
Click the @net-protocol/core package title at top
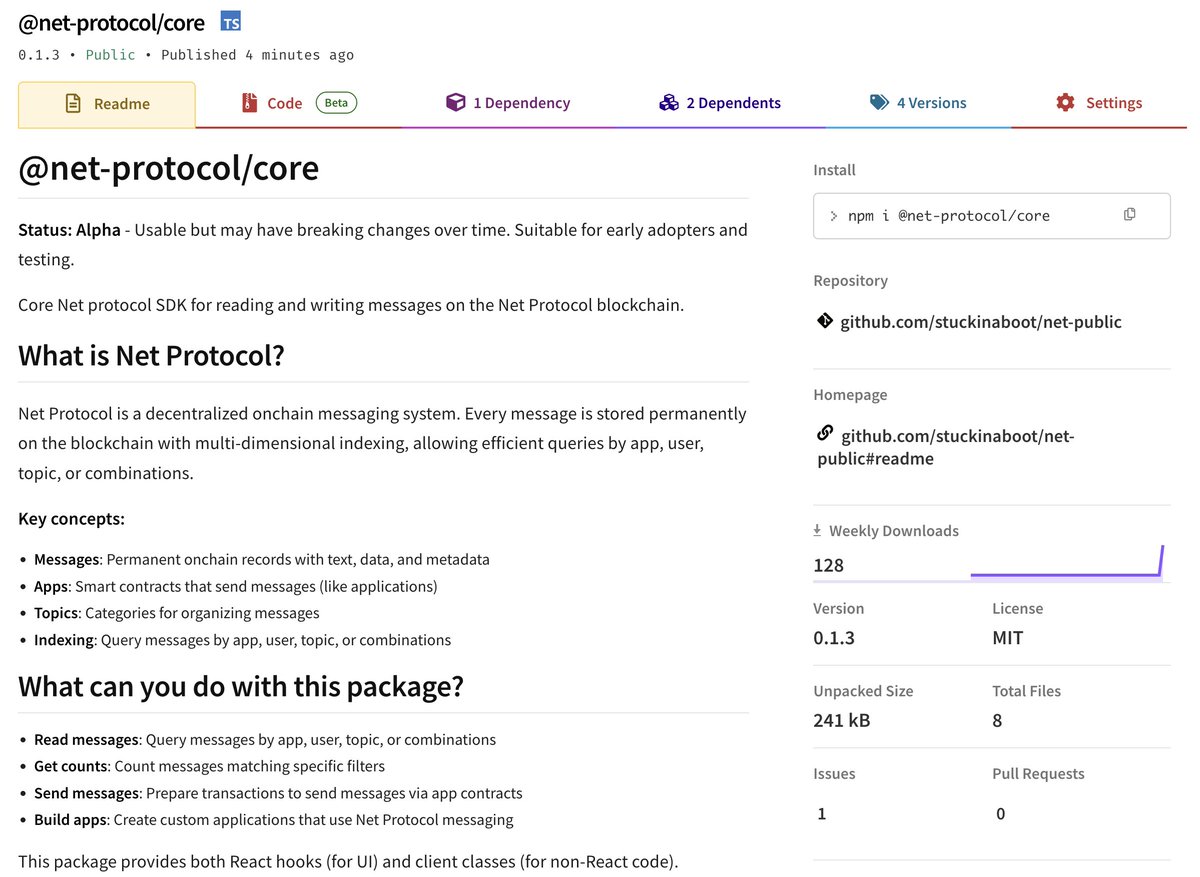111,22
